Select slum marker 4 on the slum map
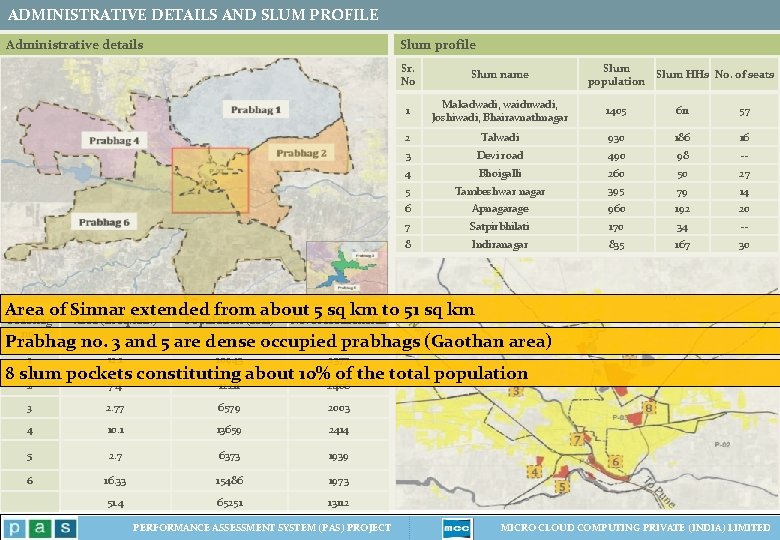Image resolution: width=780 pixels, height=540 pixels. (x=534, y=472)
